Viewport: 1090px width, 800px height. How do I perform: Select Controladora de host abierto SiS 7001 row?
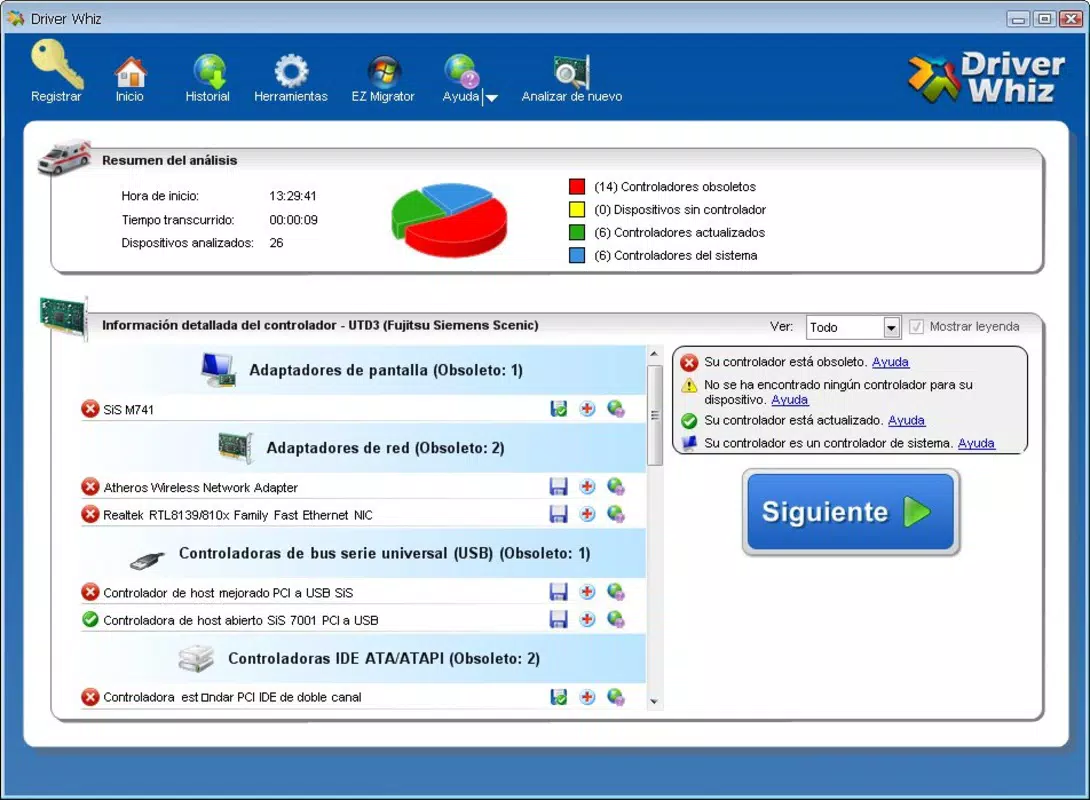click(x=363, y=620)
